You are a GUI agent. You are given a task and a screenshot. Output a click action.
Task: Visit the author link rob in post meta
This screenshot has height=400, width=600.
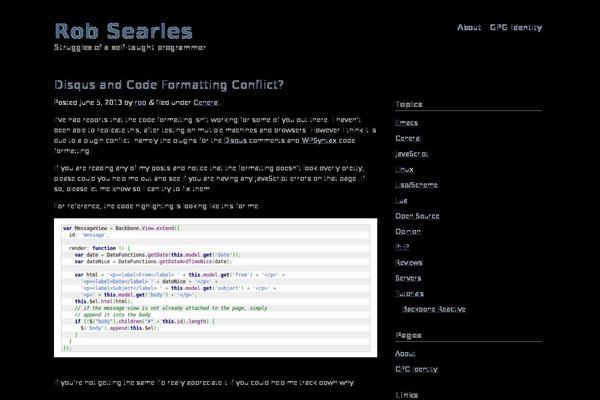point(140,103)
